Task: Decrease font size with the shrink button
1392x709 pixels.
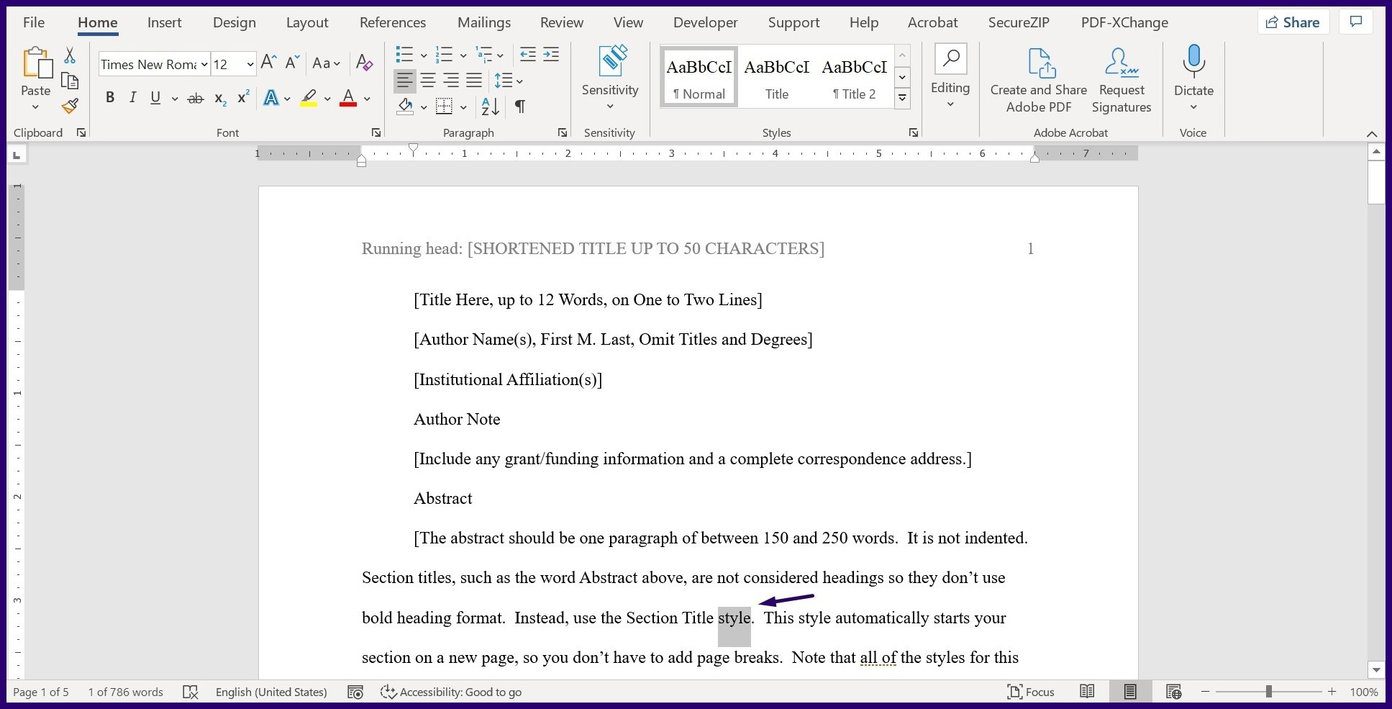Action: (292, 63)
